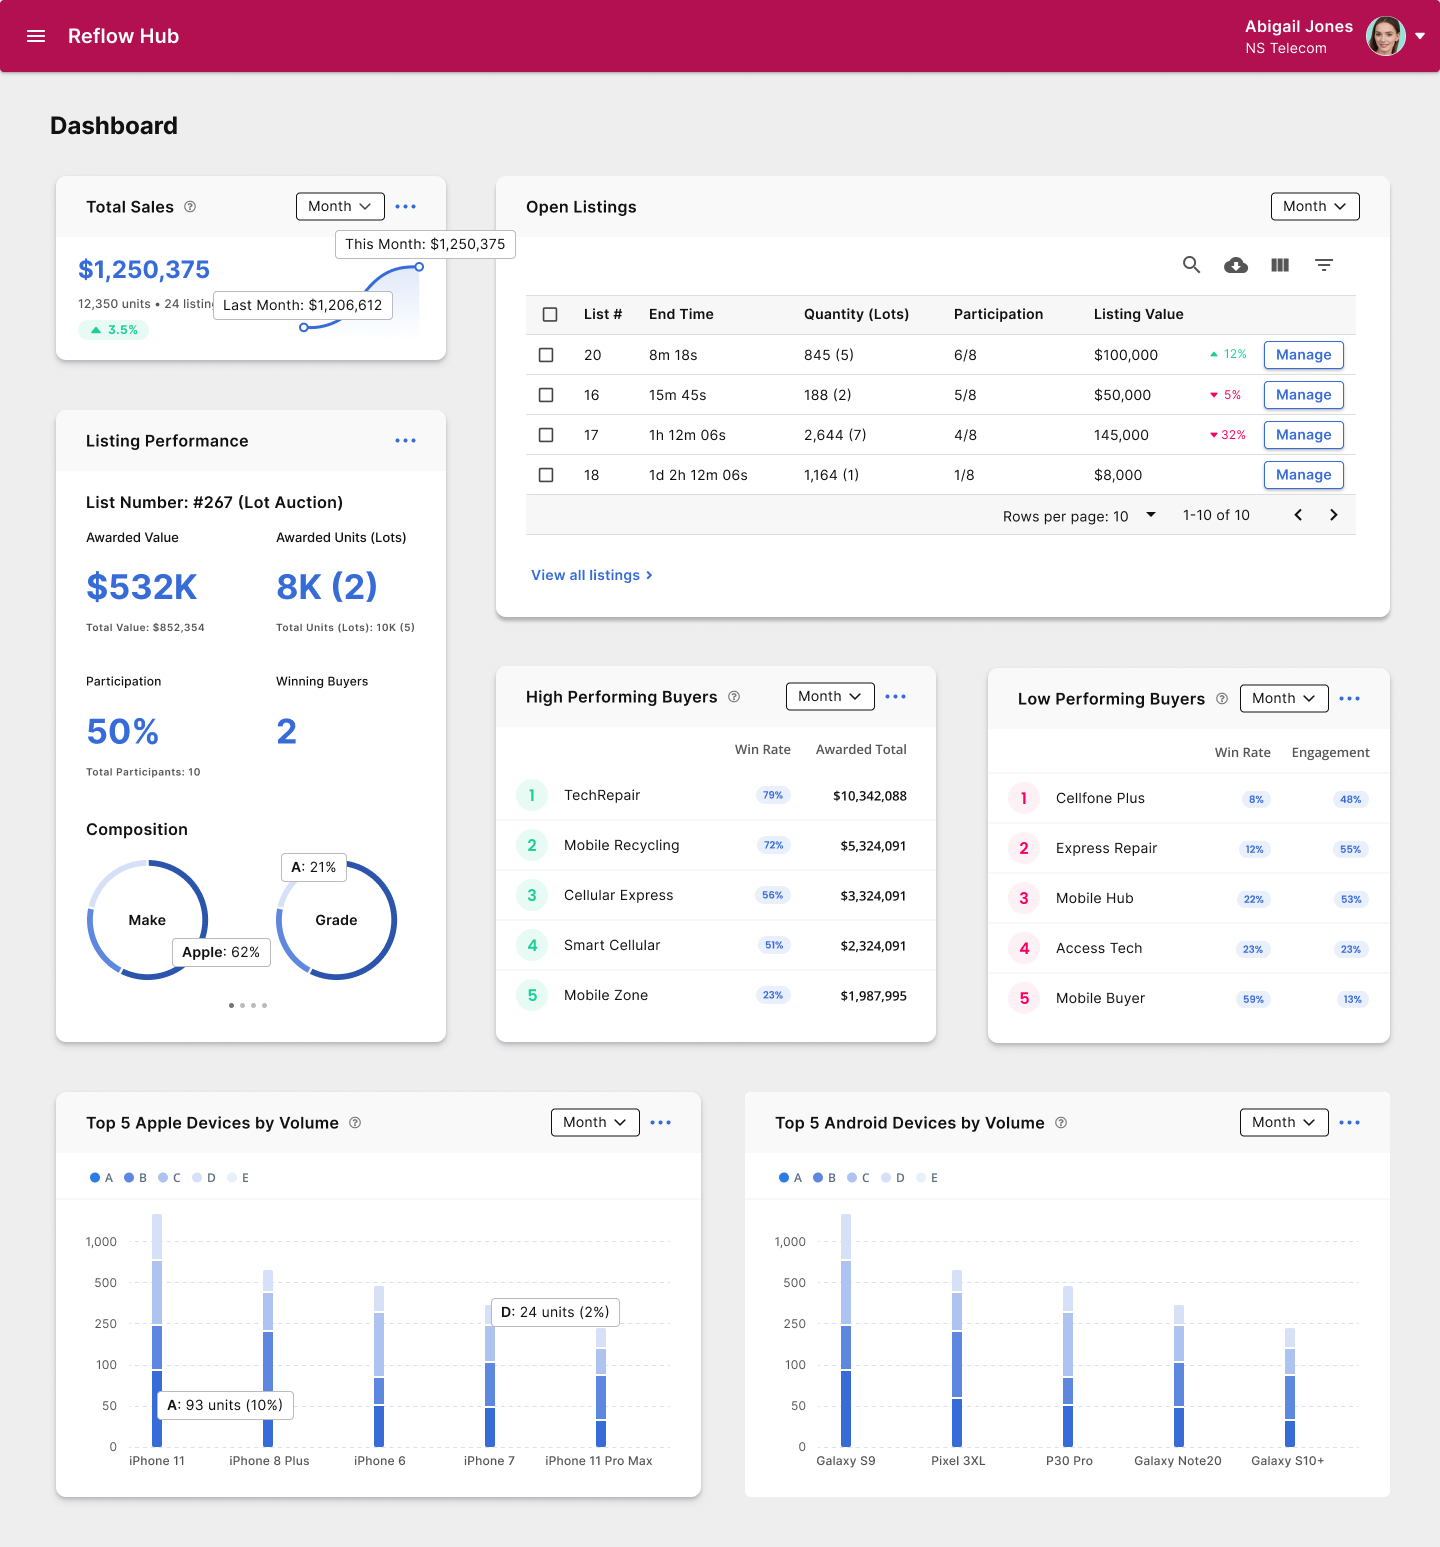Select checkbox for listing 17
This screenshot has height=1547, width=1440.
(x=546, y=435)
